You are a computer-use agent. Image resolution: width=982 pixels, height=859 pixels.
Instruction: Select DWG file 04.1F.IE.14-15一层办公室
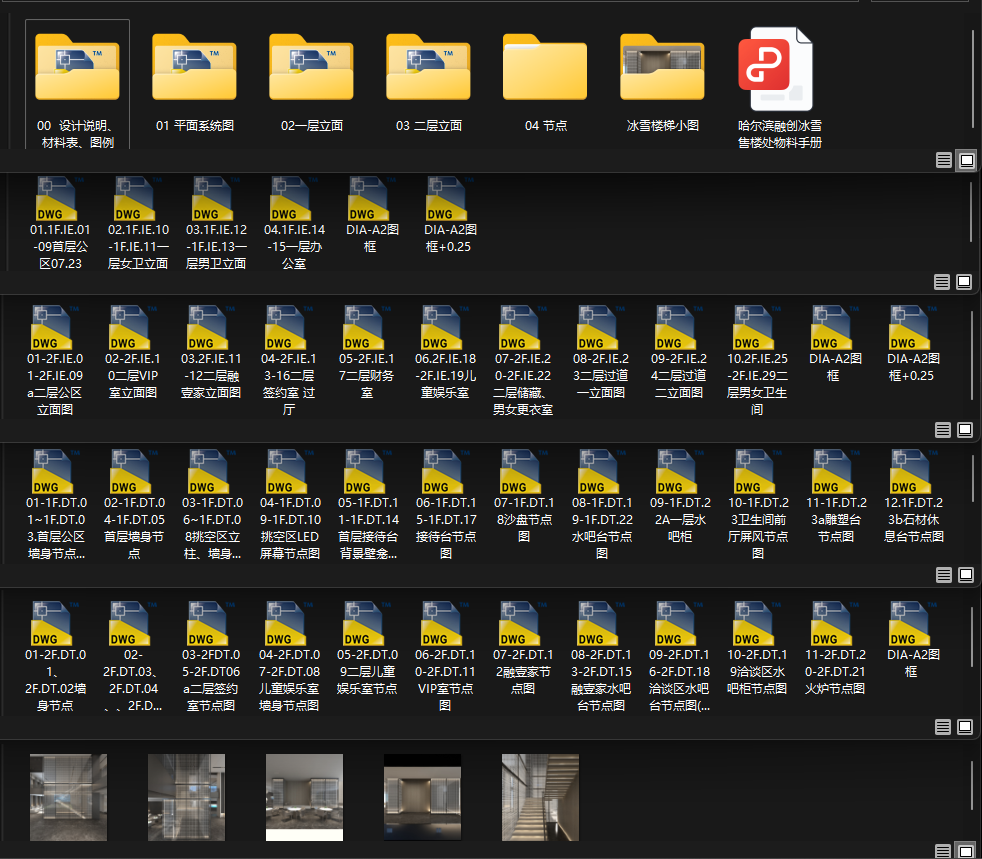[x=294, y=224]
